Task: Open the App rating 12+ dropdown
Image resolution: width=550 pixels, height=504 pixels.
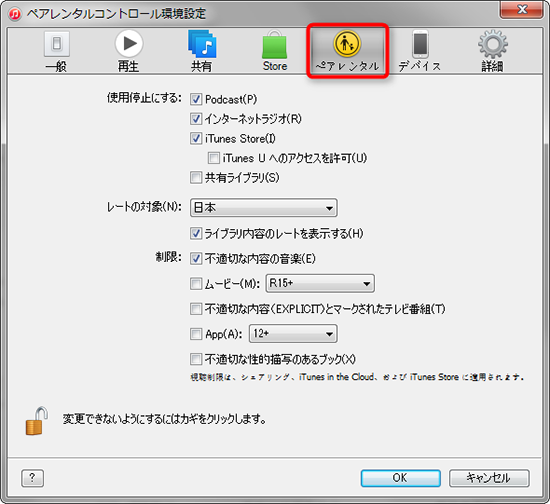Action: point(293,334)
